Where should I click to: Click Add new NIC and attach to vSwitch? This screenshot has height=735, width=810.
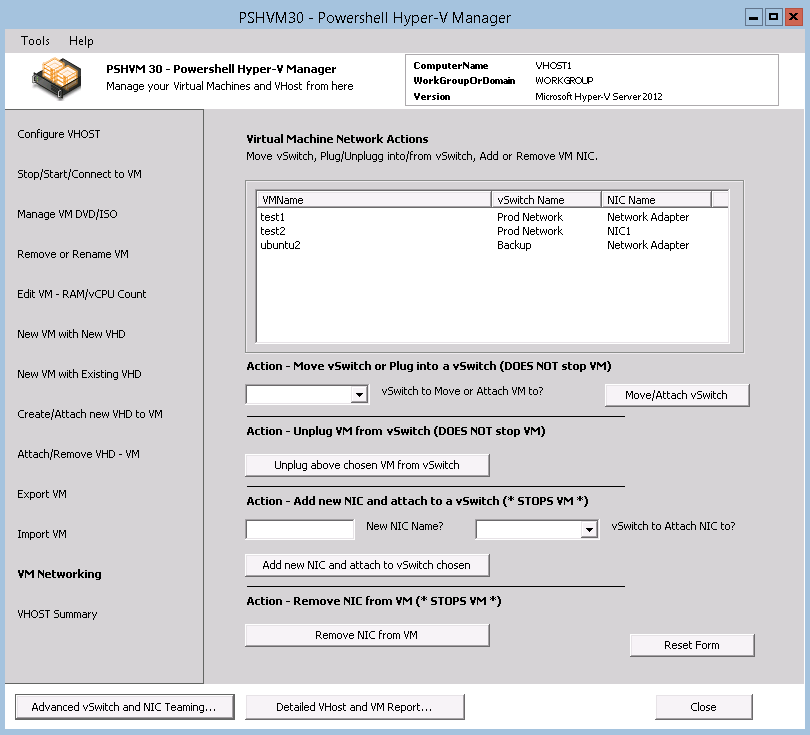pos(367,565)
